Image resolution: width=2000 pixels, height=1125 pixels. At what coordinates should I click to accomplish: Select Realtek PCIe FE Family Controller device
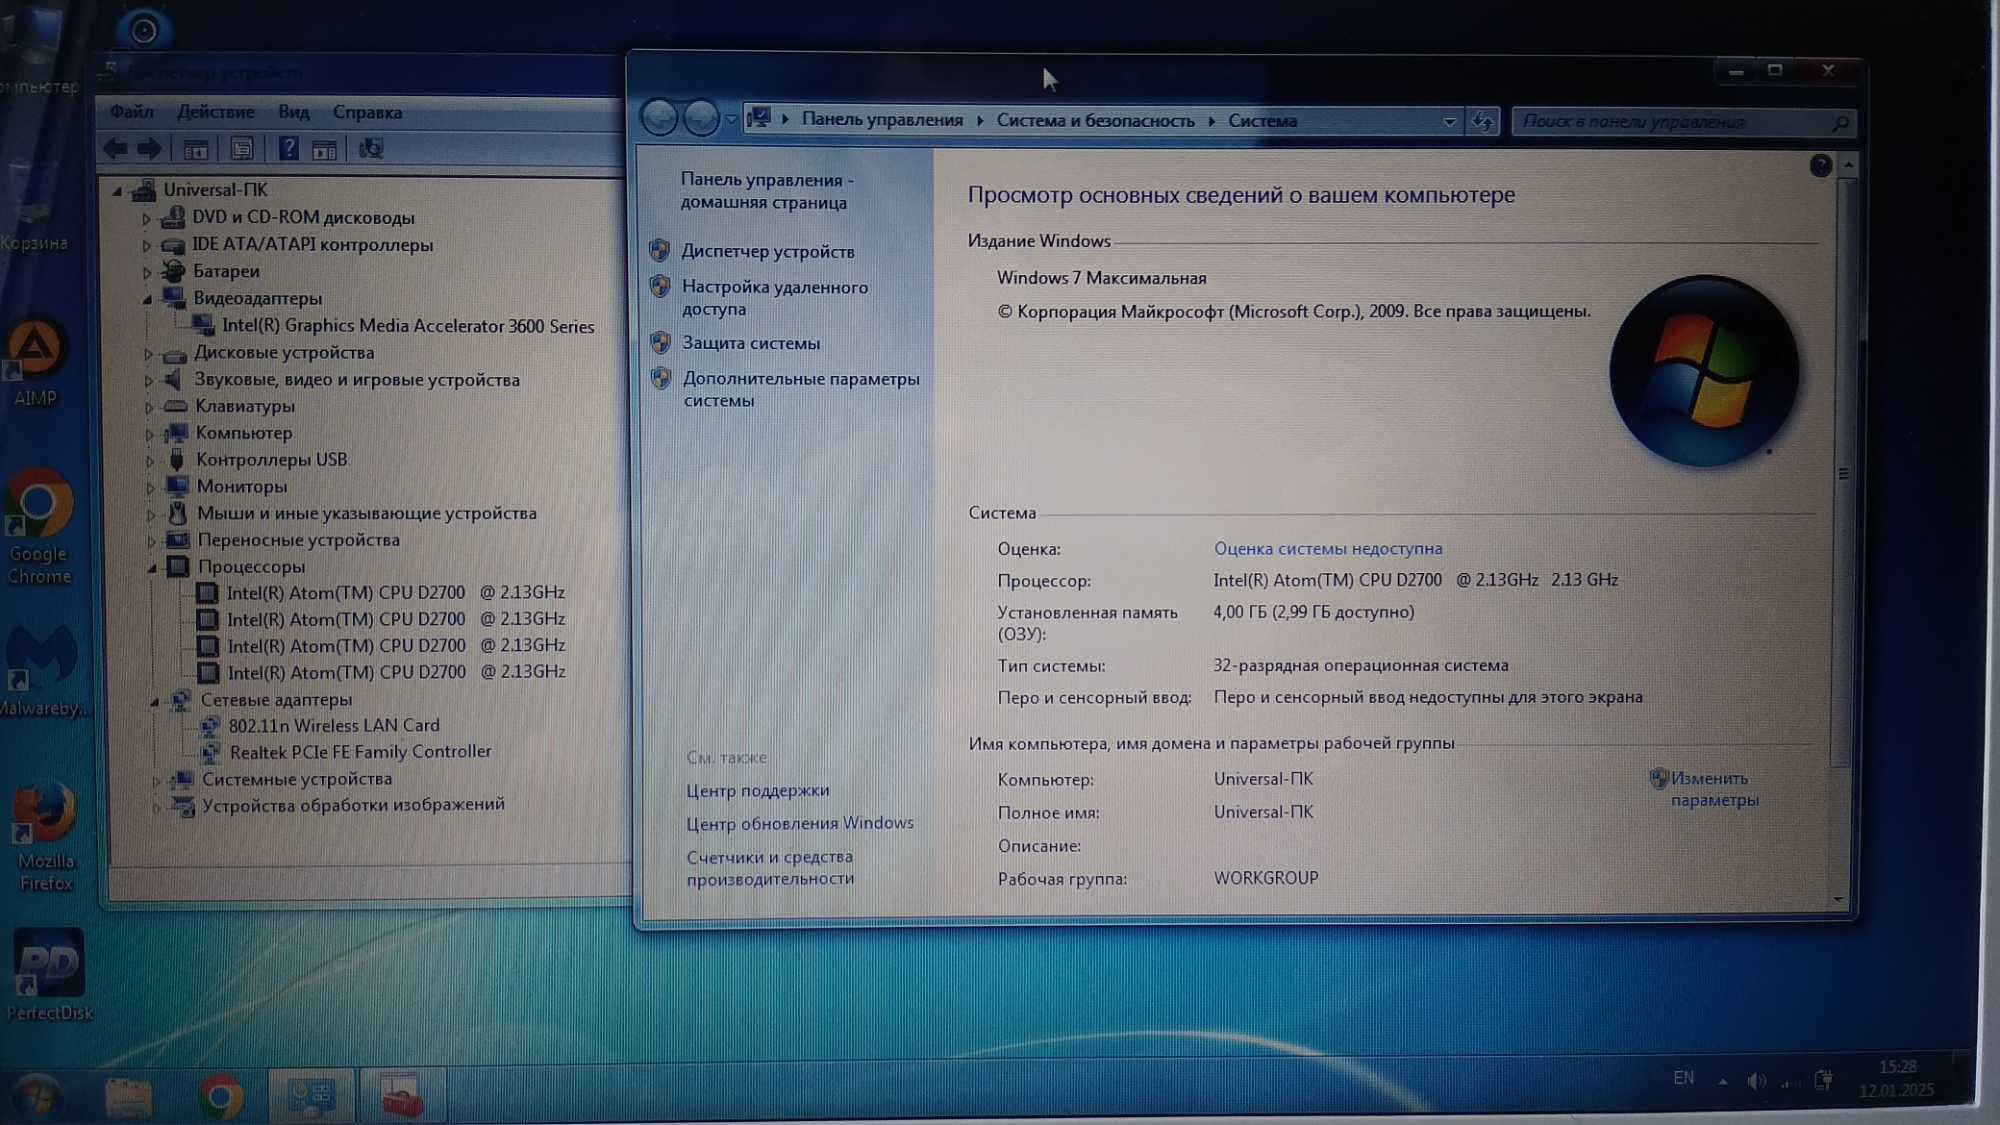click(361, 752)
